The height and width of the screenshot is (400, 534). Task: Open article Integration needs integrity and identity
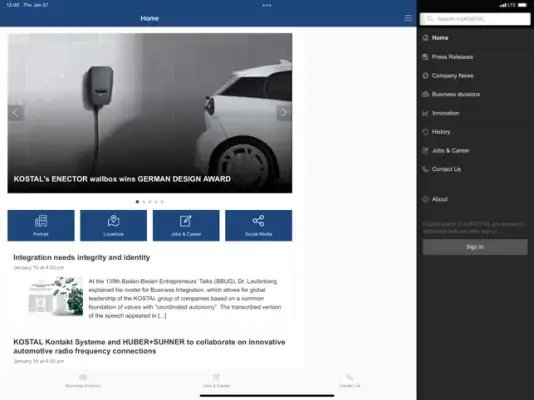pyautogui.click(x=82, y=257)
